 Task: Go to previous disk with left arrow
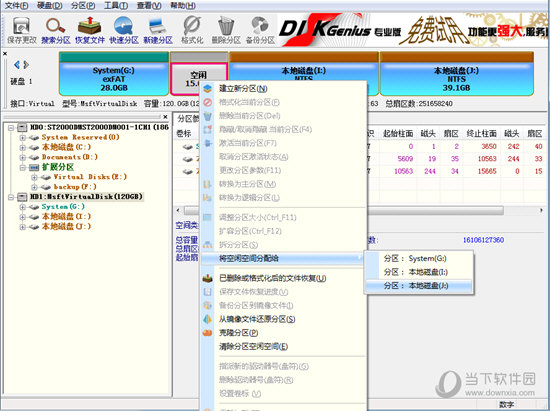pyautogui.click(x=16, y=65)
